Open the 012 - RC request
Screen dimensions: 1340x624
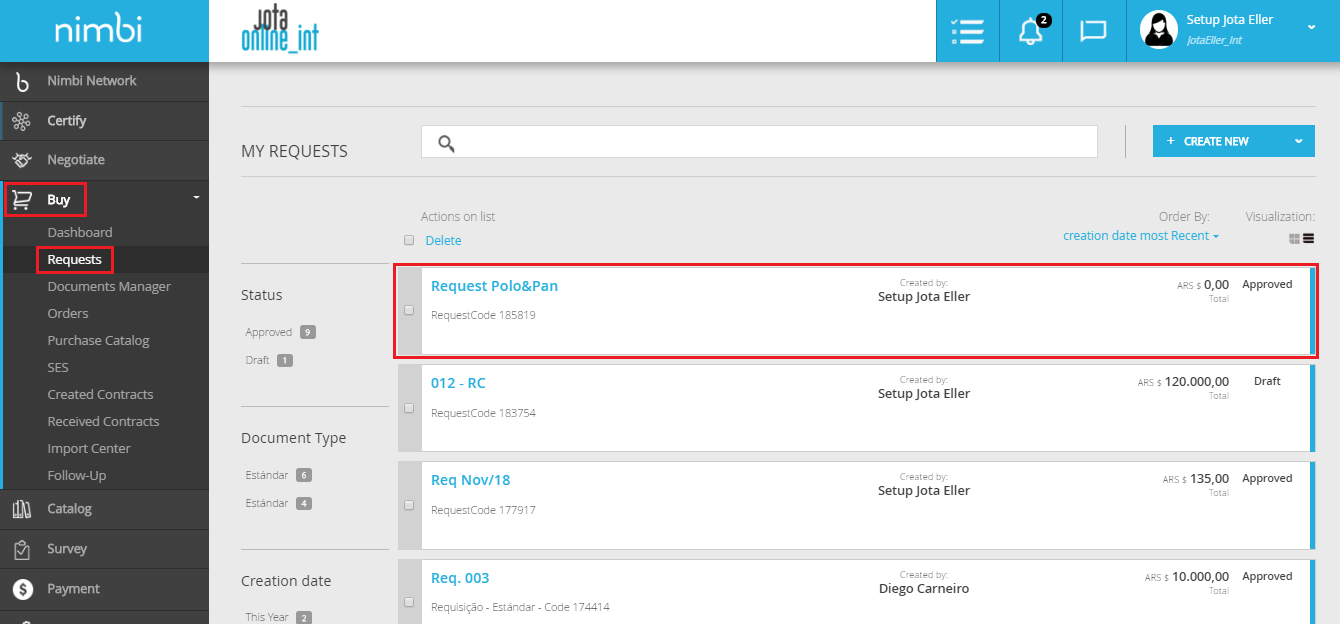point(458,383)
